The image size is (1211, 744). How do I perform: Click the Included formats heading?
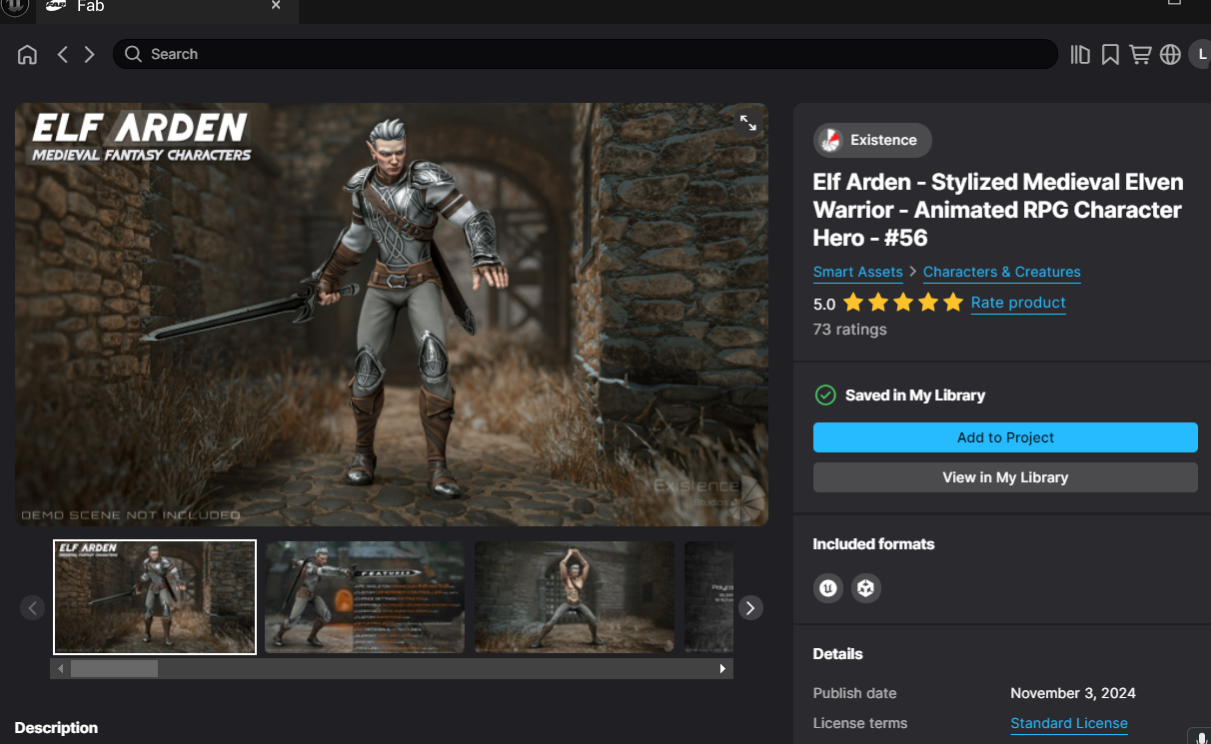(874, 544)
